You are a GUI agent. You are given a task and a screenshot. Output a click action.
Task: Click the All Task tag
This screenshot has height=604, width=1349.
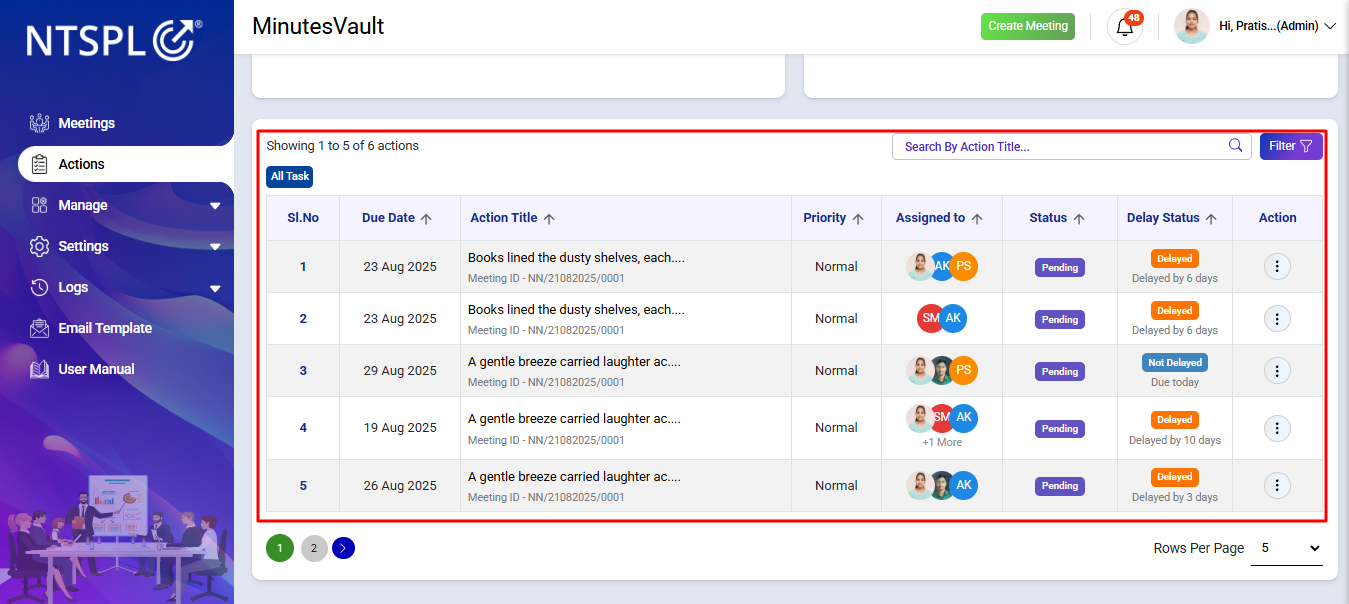click(290, 176)
